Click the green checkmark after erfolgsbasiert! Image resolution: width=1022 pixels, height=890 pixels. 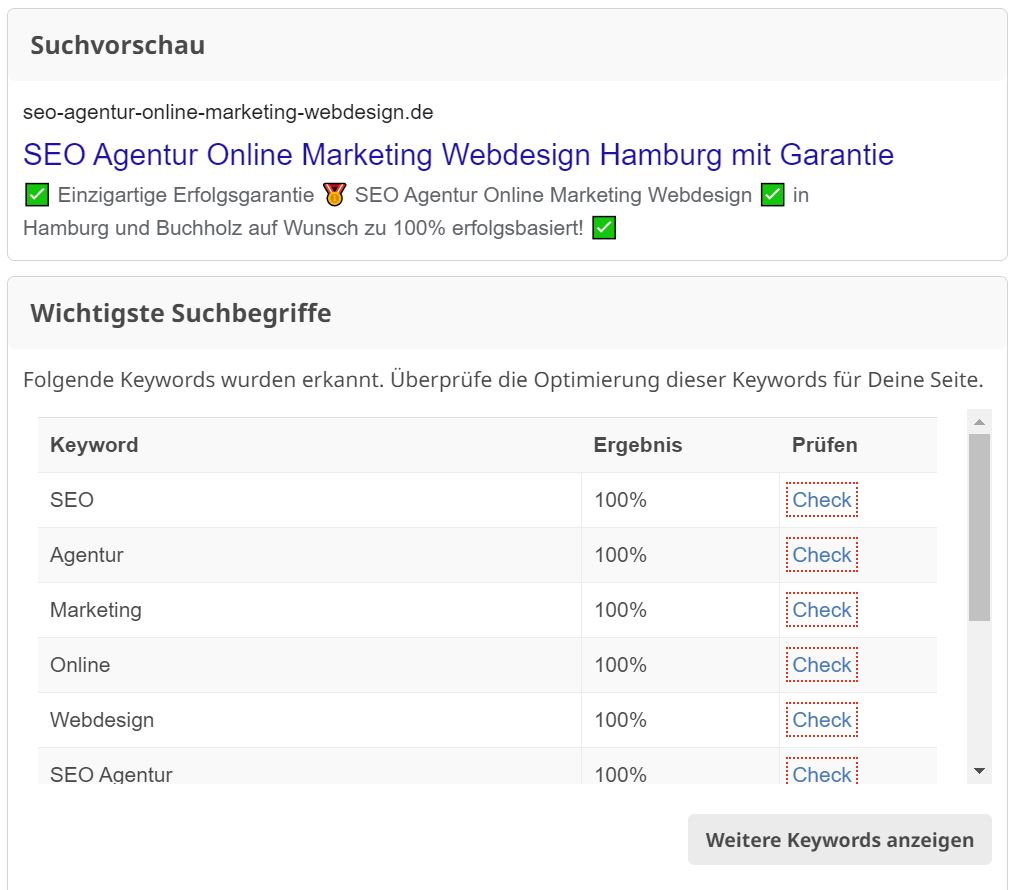(604, 228)
